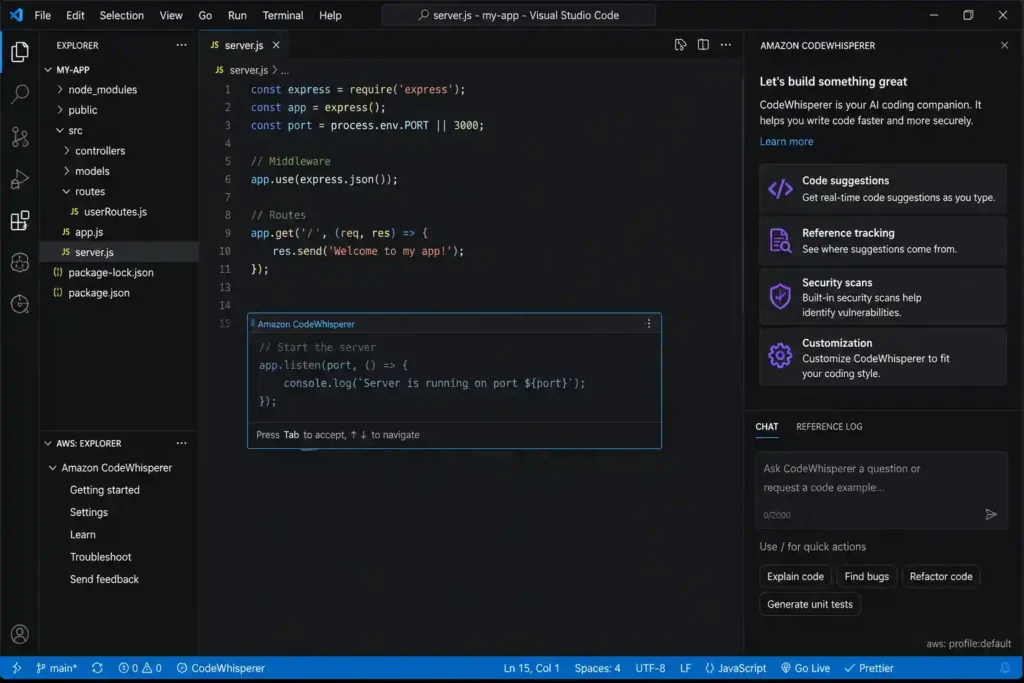Send the CodeWhisperer chat message
This screenshot has height=683, width=1024.
pyautogui.click(x=991, y=515)
